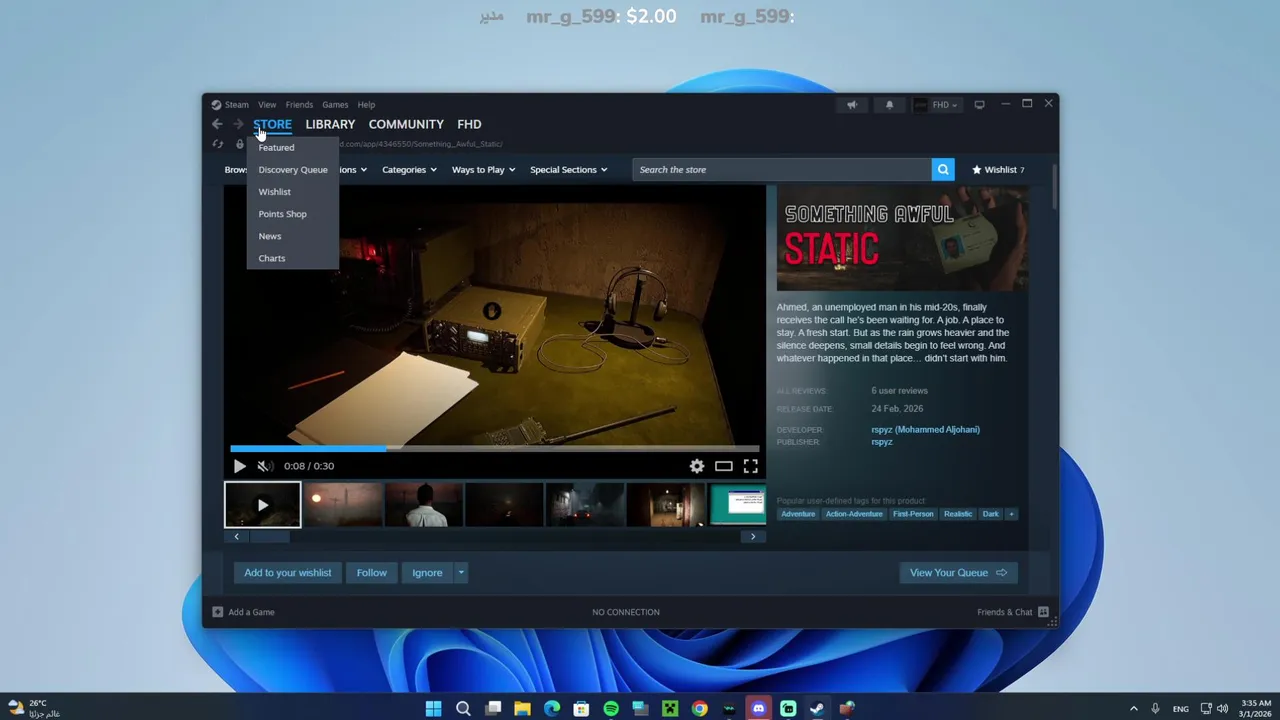The width and height of the screenshot is (1280, 720).
Task: Select Wishlist in the Store dropdown menu
Action: [274, 192]
